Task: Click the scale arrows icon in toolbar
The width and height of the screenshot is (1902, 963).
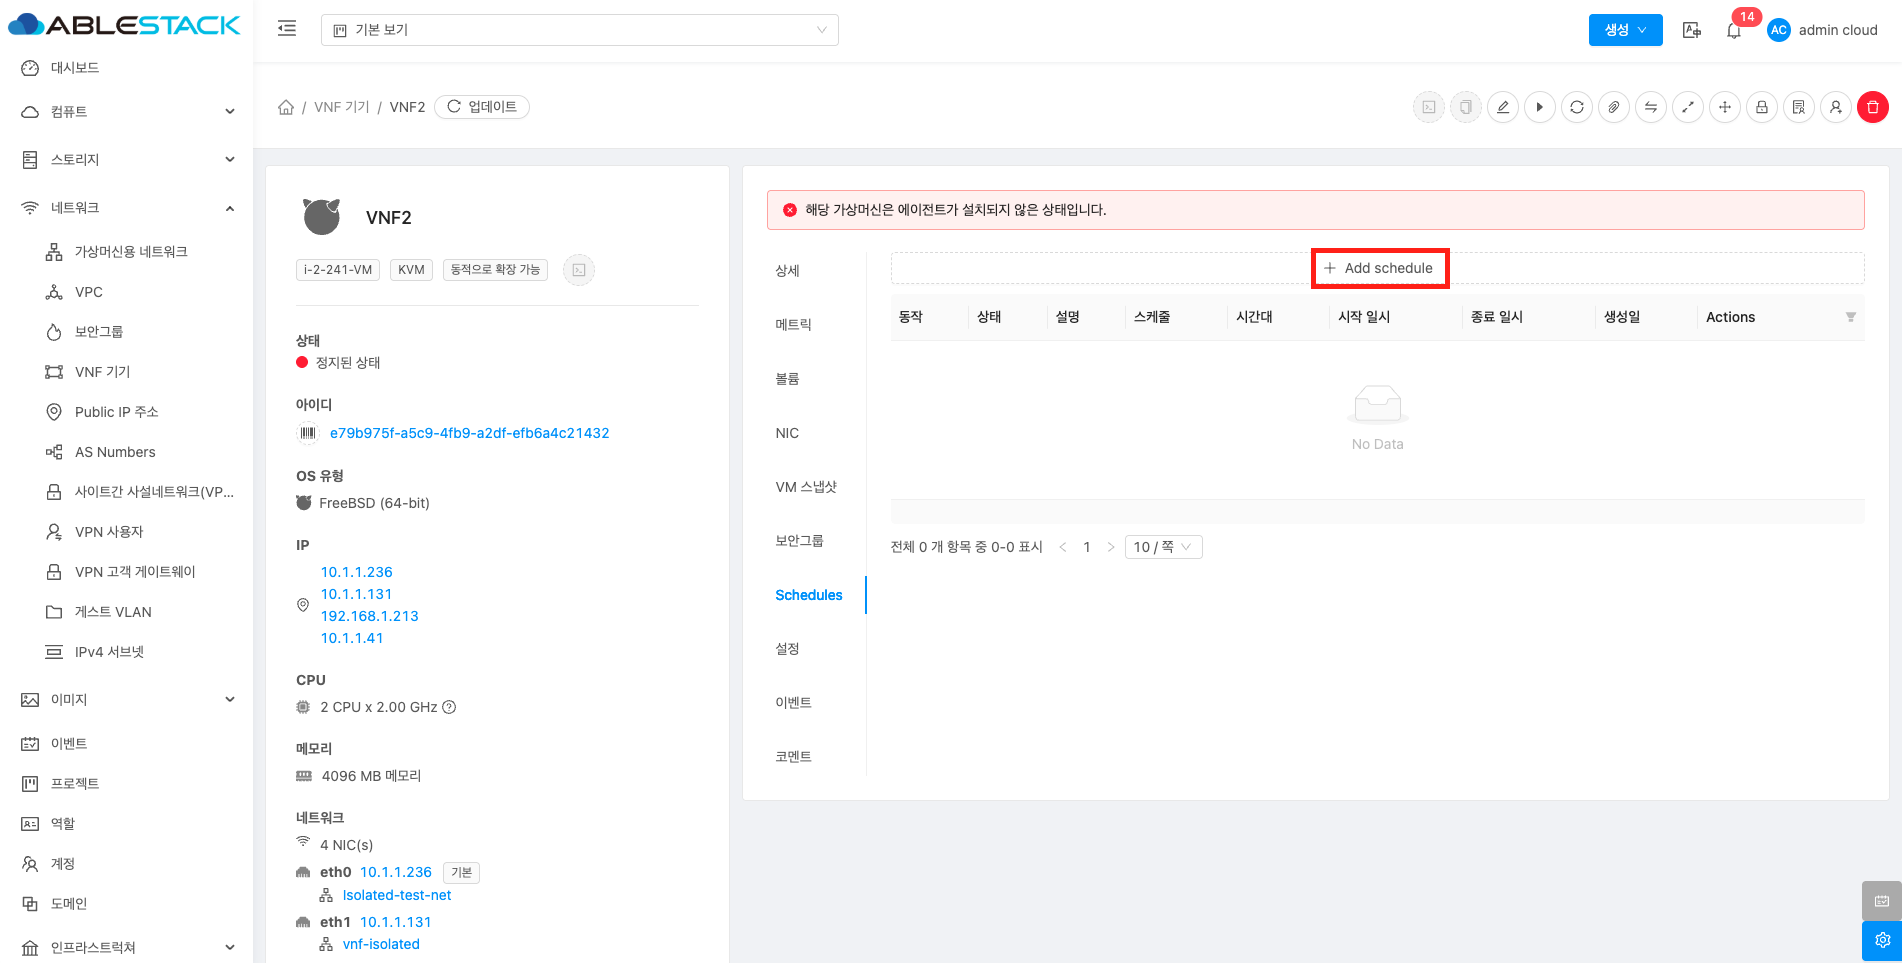Action: [1687, 107]
